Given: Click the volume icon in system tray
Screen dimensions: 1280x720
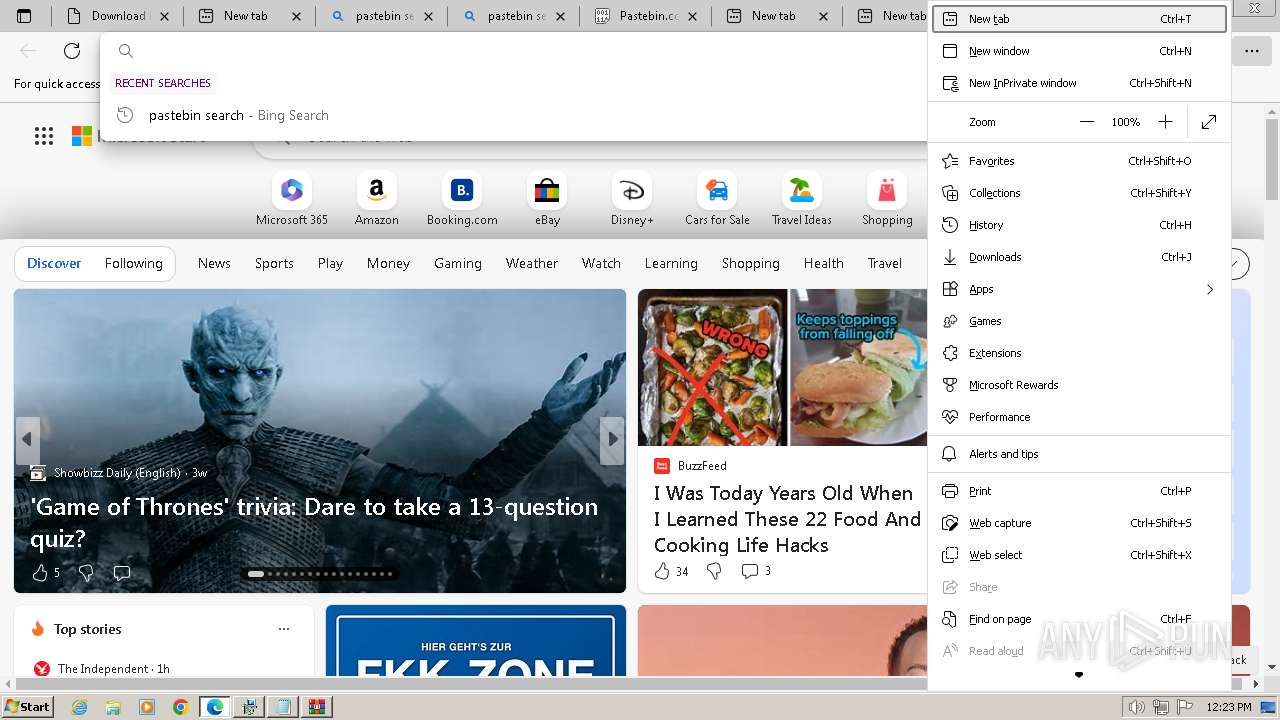Looking at the screenshot, I should coord(1137,707).
